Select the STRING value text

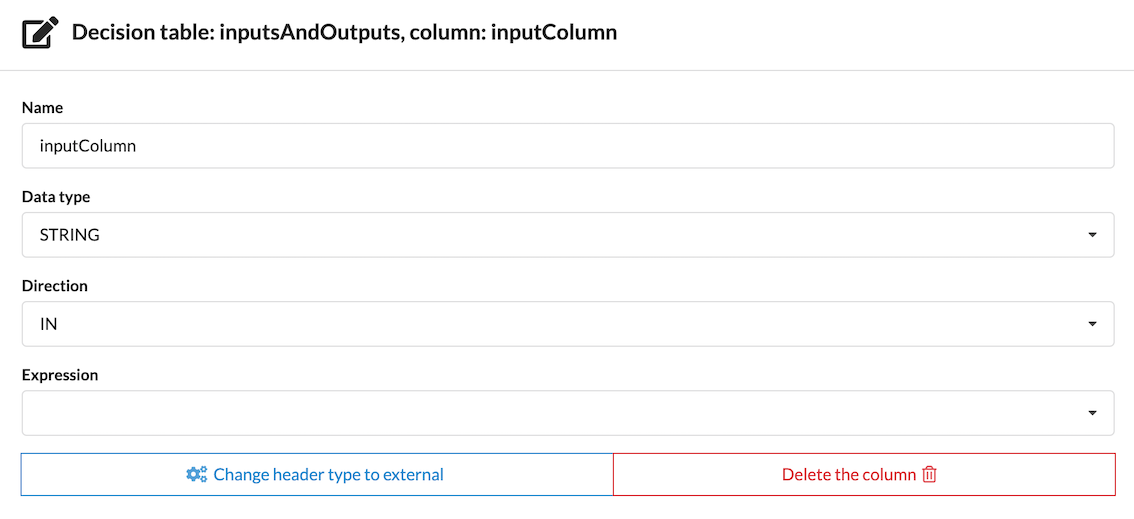[70, 235]
